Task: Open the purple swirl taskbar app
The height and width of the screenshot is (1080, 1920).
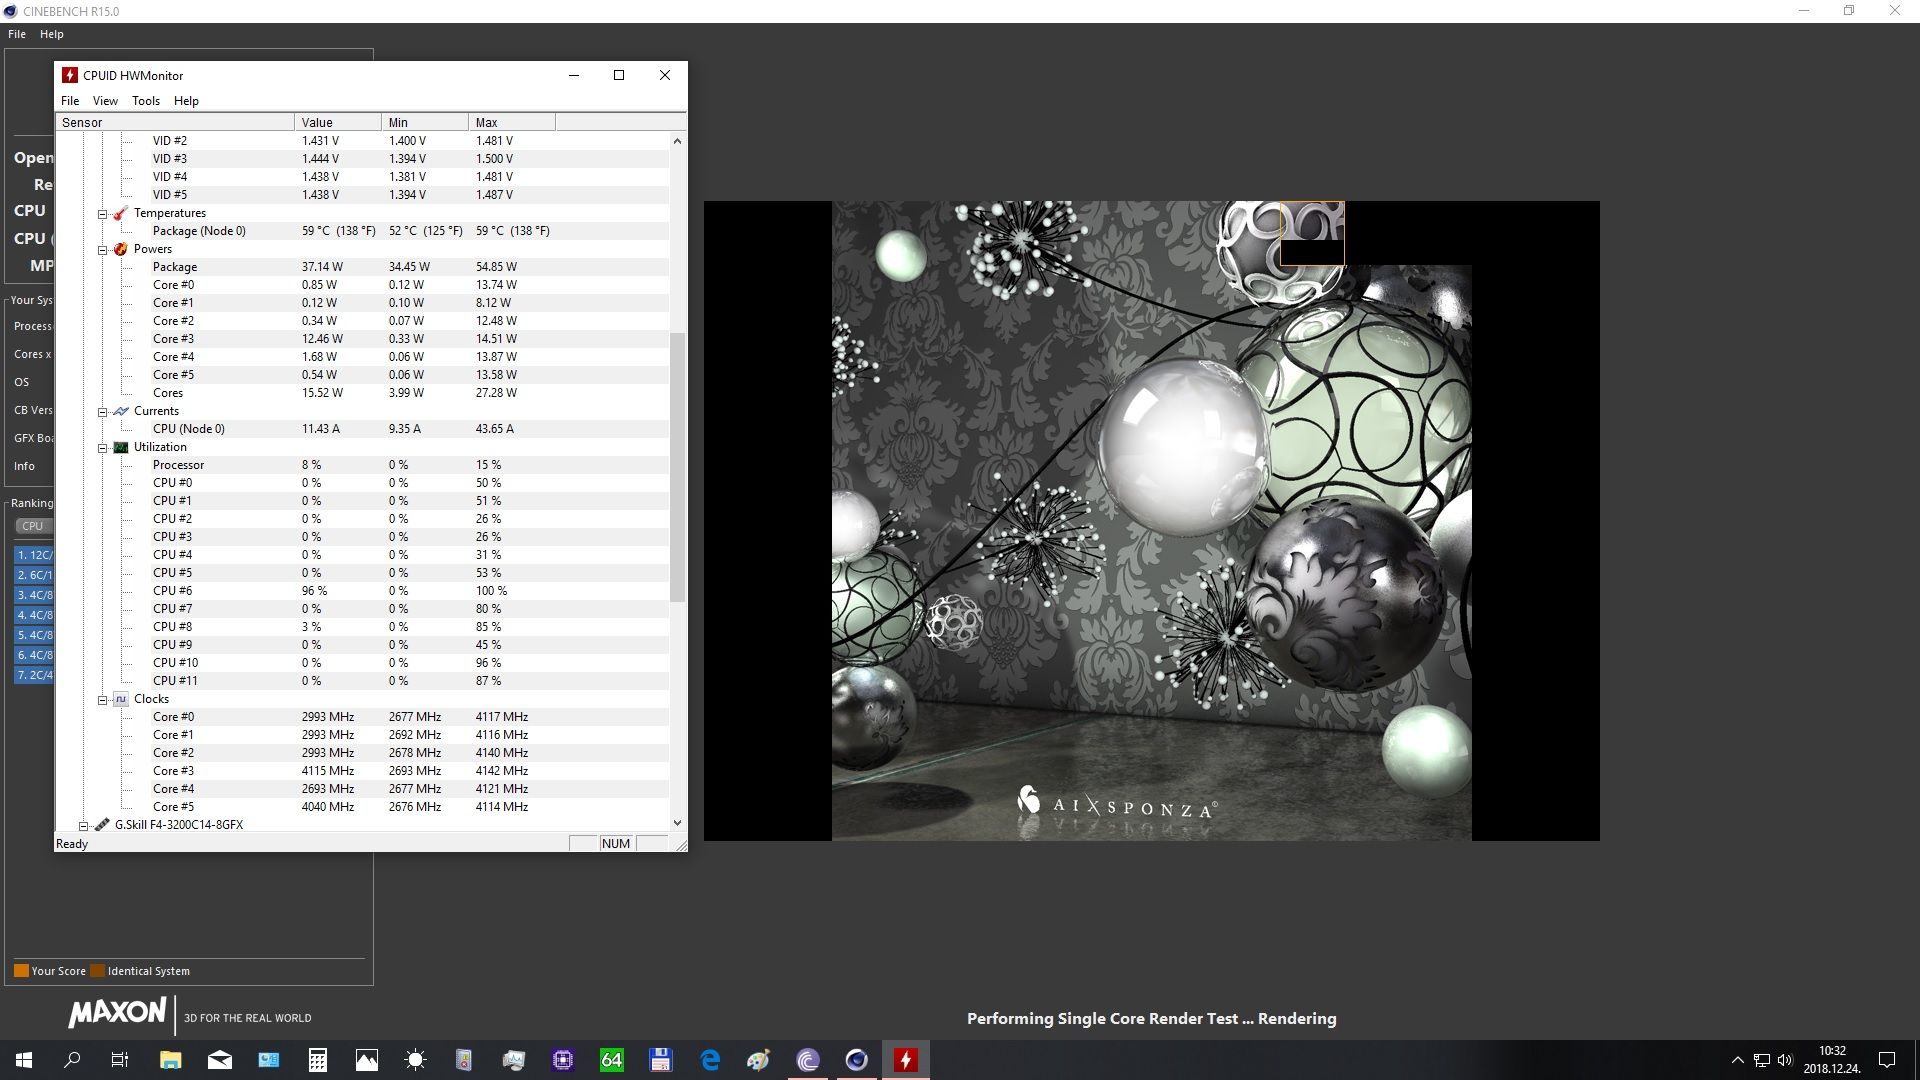Action: click(x=808, y=1060)
